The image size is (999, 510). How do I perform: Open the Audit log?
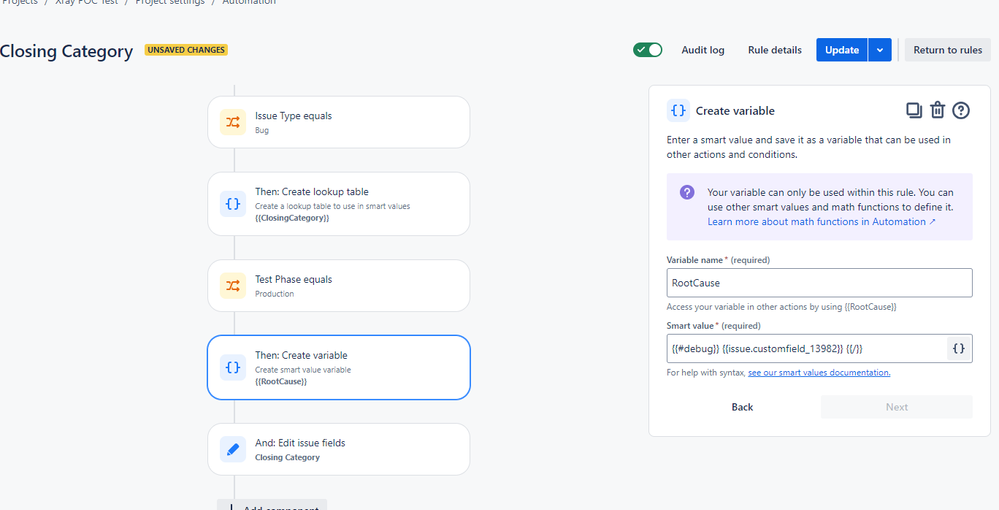coord(703,50)
